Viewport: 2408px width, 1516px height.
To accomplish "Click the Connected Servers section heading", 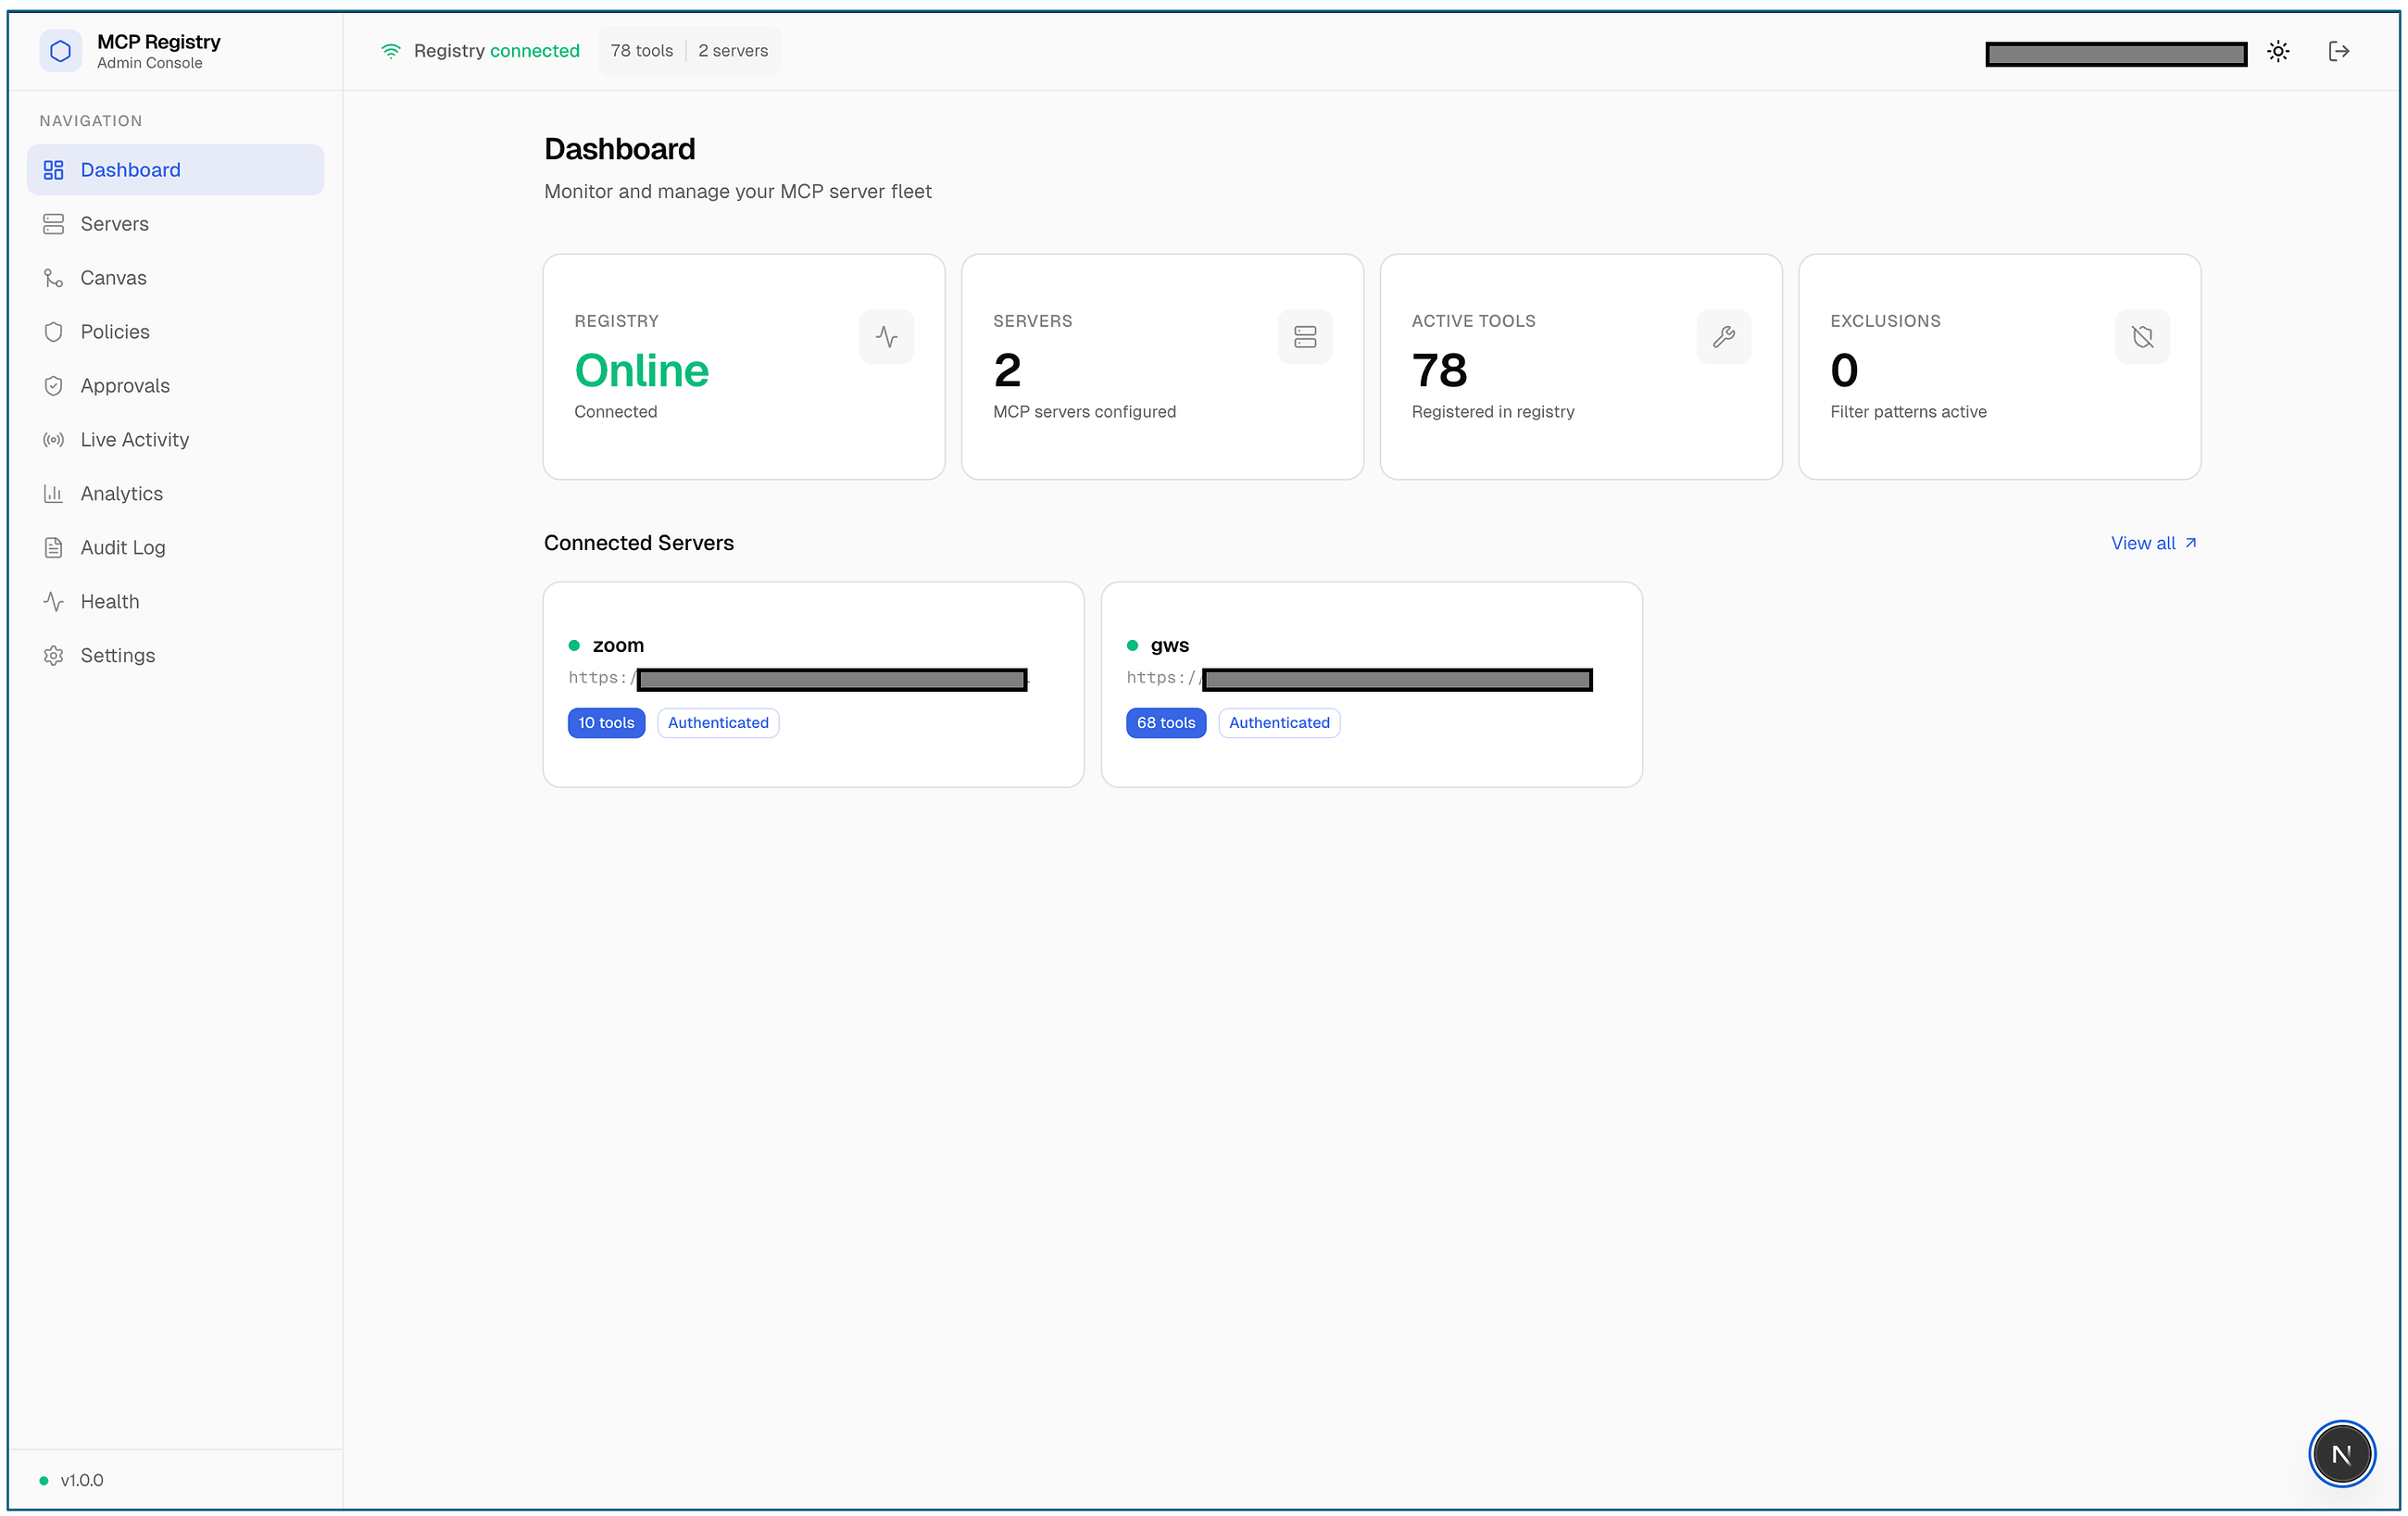I will point(639,543).
